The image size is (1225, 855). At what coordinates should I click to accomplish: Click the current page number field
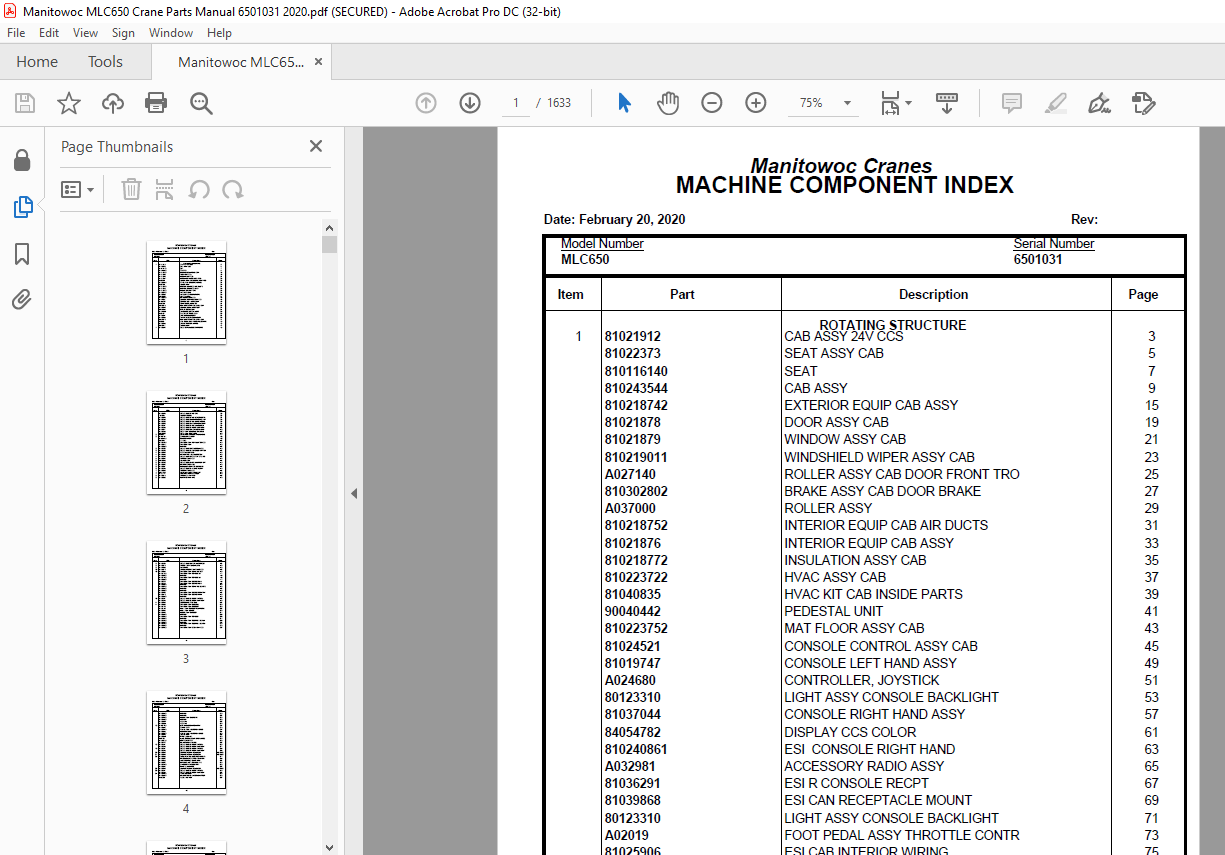(x=515, y=103)
